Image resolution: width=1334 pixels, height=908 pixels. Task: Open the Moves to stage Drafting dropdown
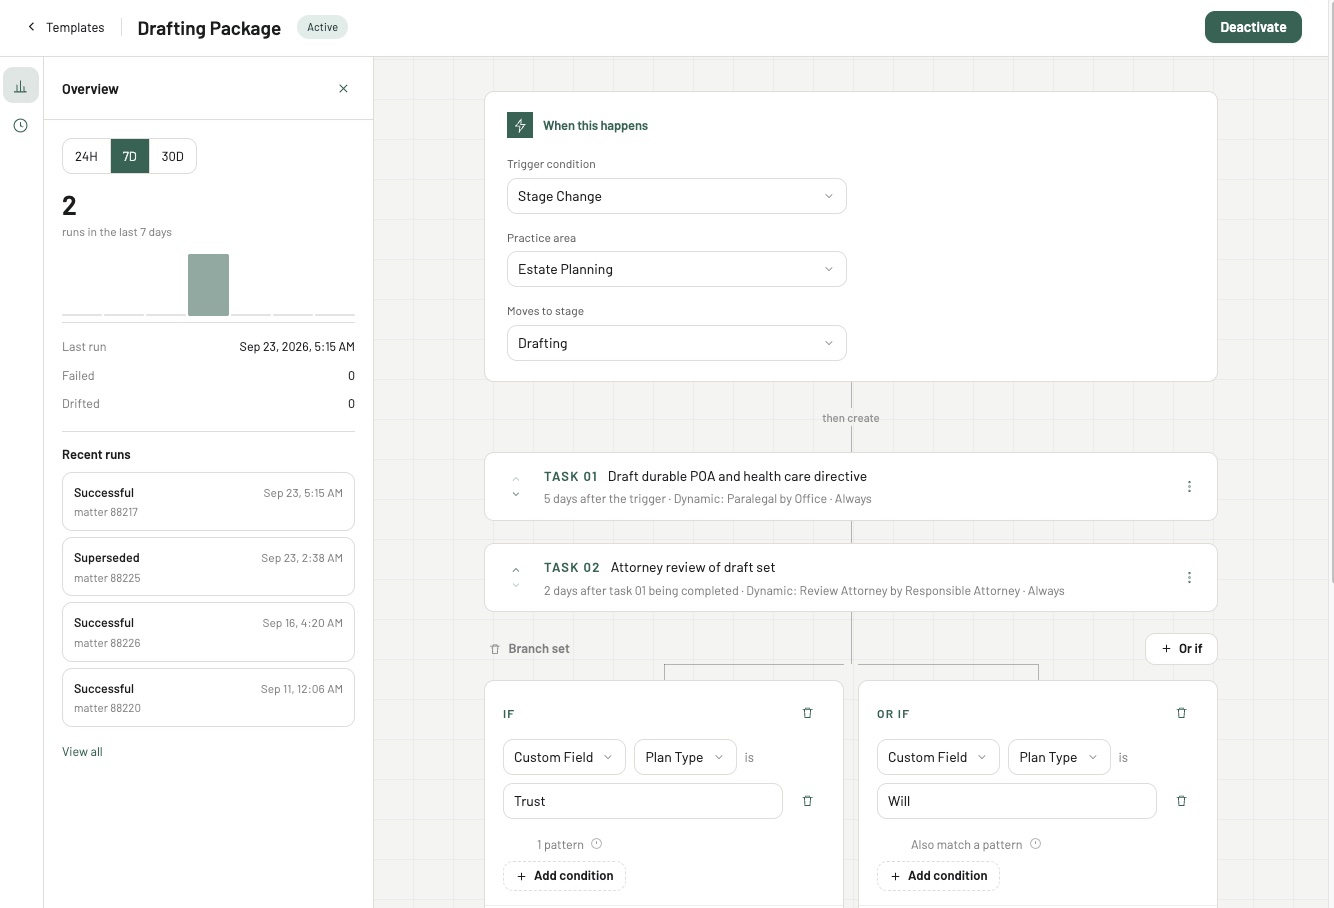coord(676,343)
